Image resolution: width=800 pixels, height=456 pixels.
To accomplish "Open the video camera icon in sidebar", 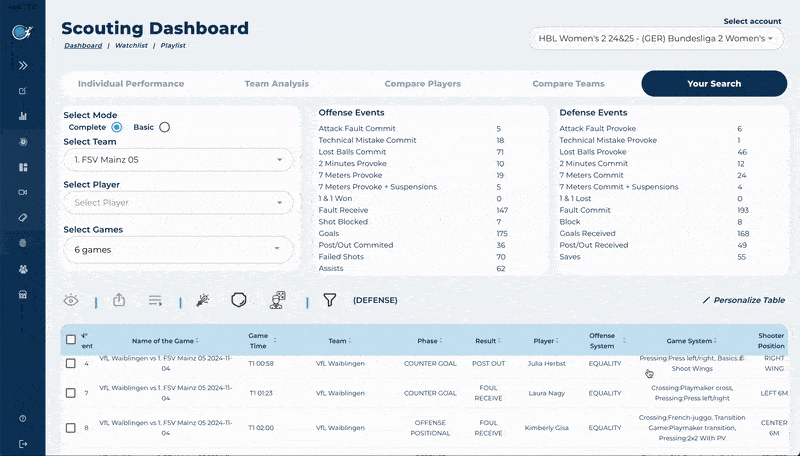I will tap(22, 191).
